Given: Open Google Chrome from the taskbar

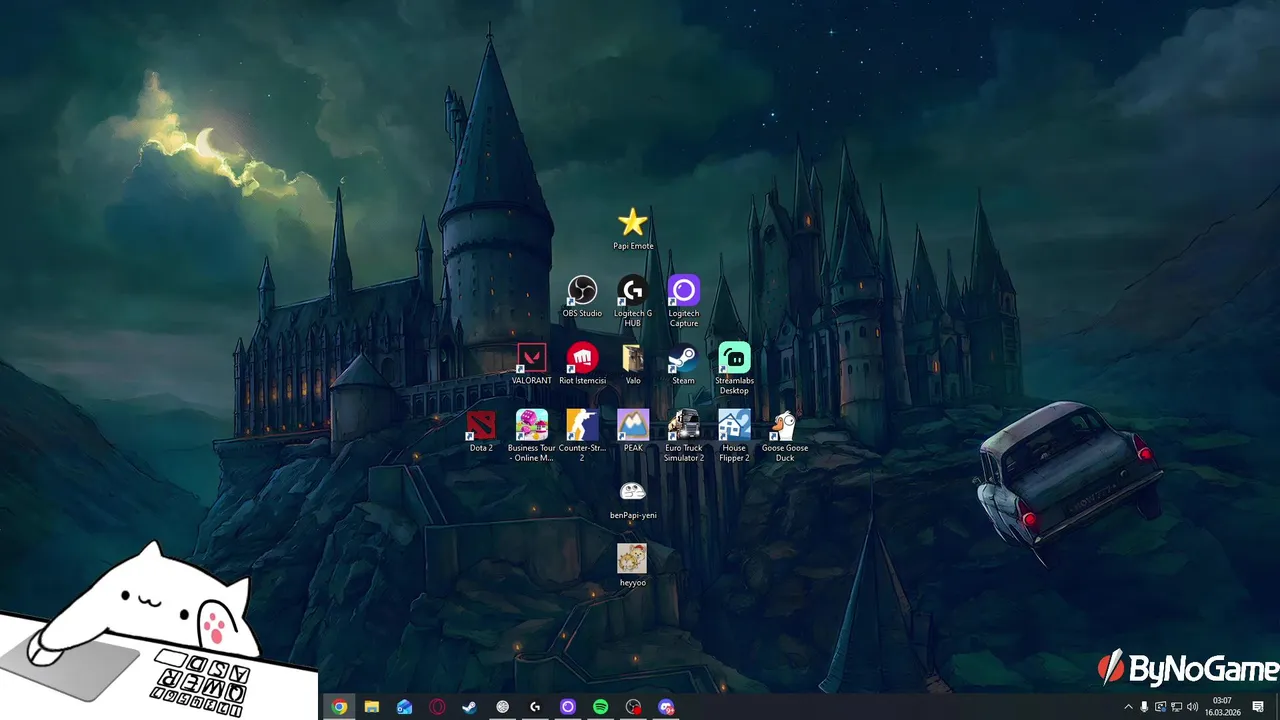Looking at the screenshot, I should pos(339,707).
